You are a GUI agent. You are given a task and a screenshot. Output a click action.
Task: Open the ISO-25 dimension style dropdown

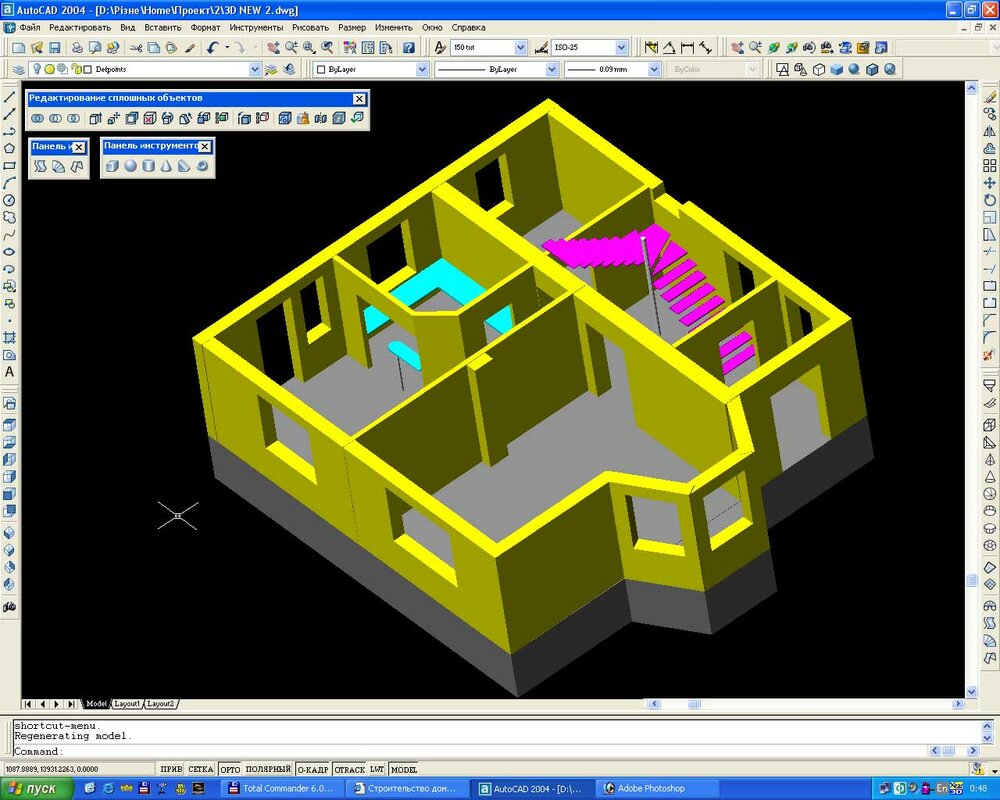621,47
